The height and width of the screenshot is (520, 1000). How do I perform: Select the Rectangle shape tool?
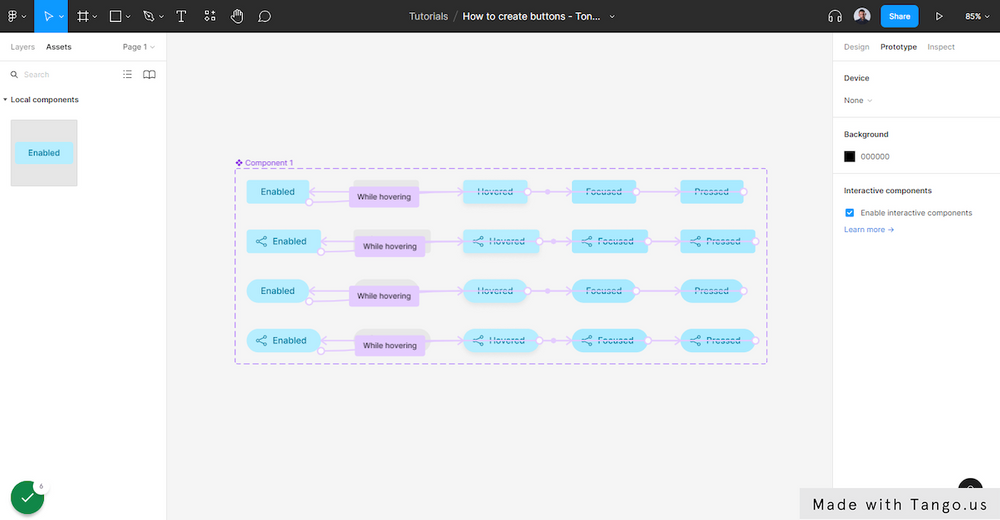pyautogui.click(x=115, y=16)
